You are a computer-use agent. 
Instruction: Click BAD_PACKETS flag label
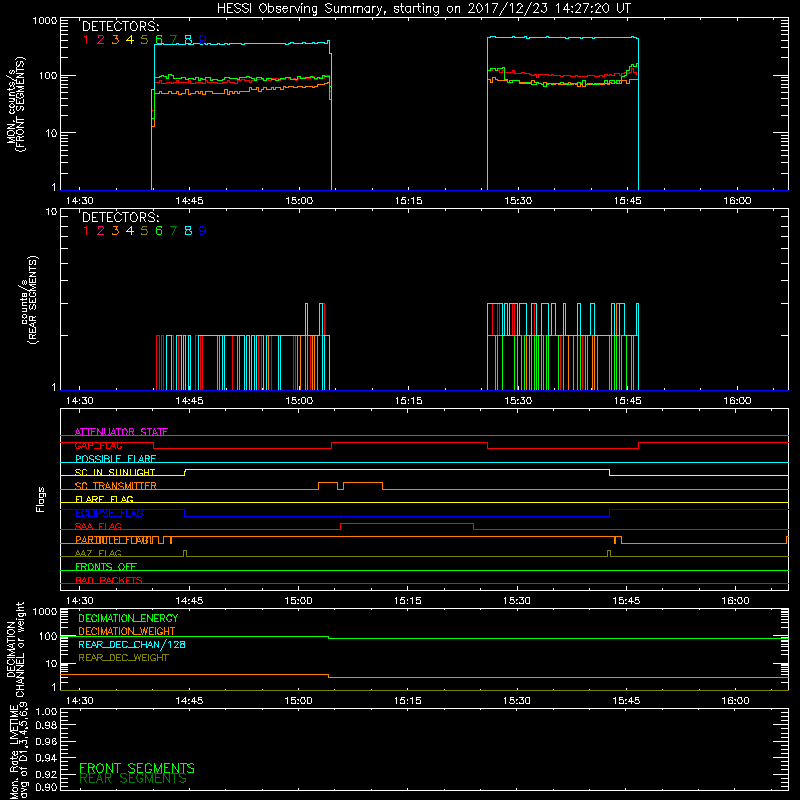click(109, 581)
